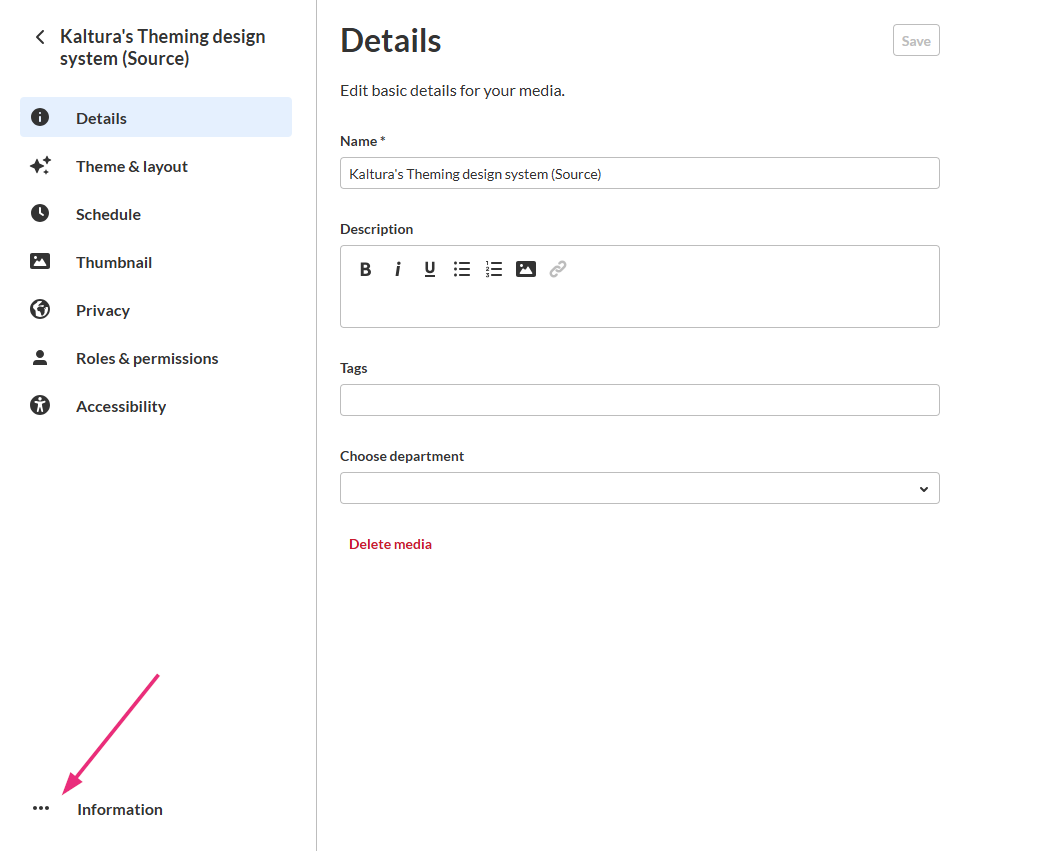Click the Schedule clock icon
This screenshot has width=1037, height=851.
[40, 213]
